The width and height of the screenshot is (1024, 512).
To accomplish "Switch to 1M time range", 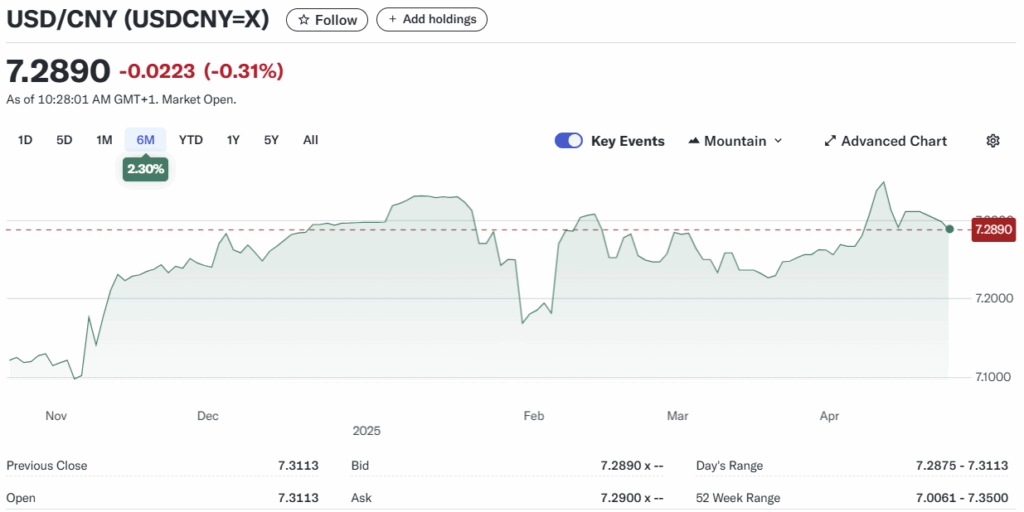I will click(104, 140).
